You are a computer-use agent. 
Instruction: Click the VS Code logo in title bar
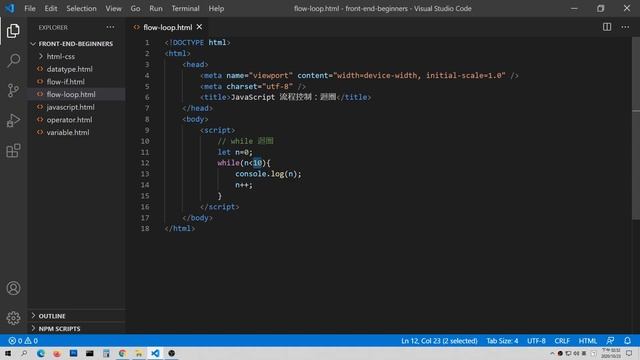(x=10, y=8)
